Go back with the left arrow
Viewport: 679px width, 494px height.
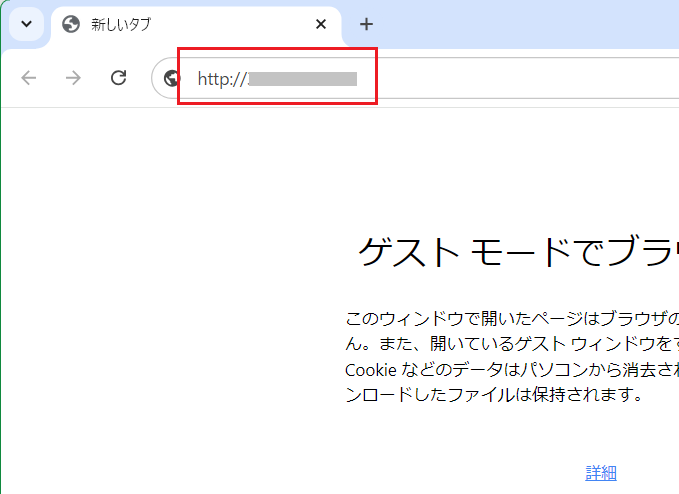pos(29,78)
